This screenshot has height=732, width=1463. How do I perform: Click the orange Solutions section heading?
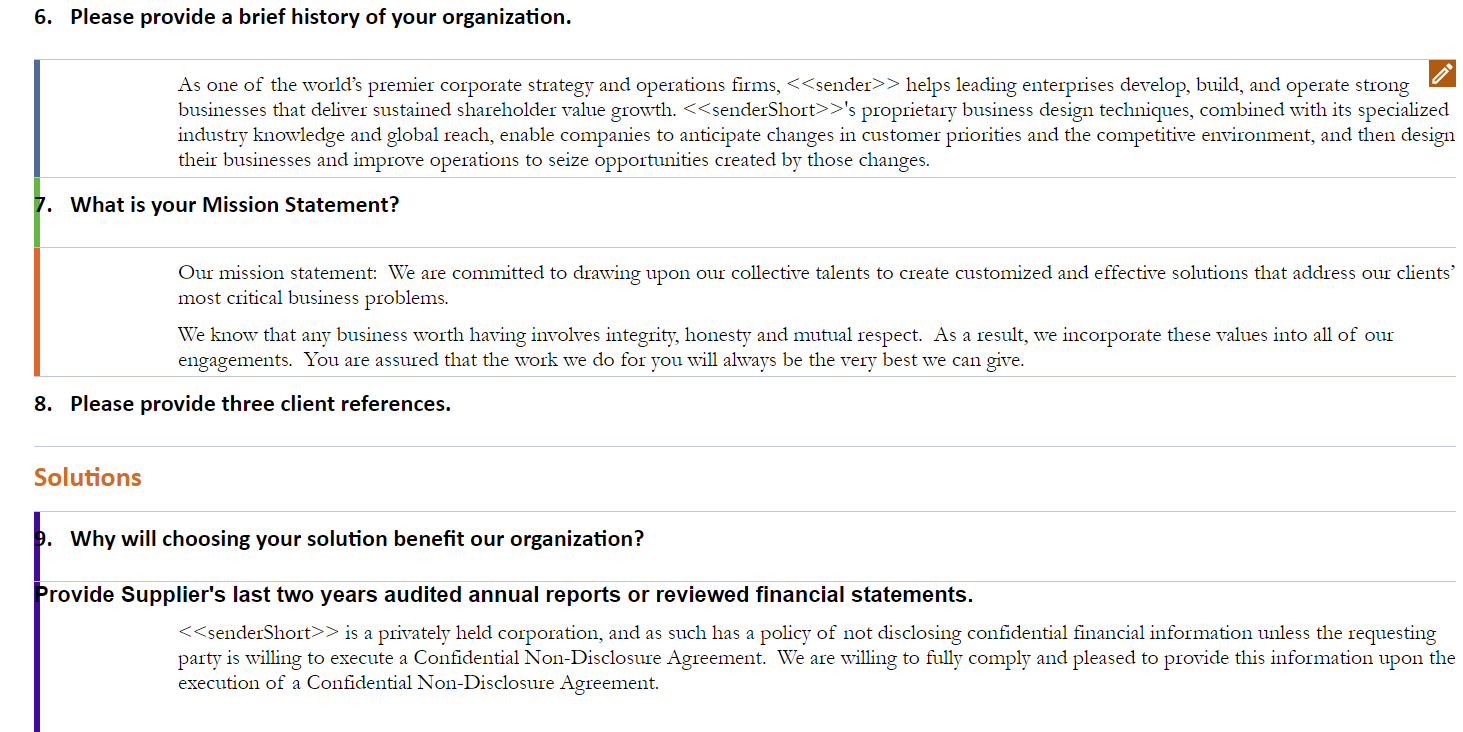[x=88, y=478]
